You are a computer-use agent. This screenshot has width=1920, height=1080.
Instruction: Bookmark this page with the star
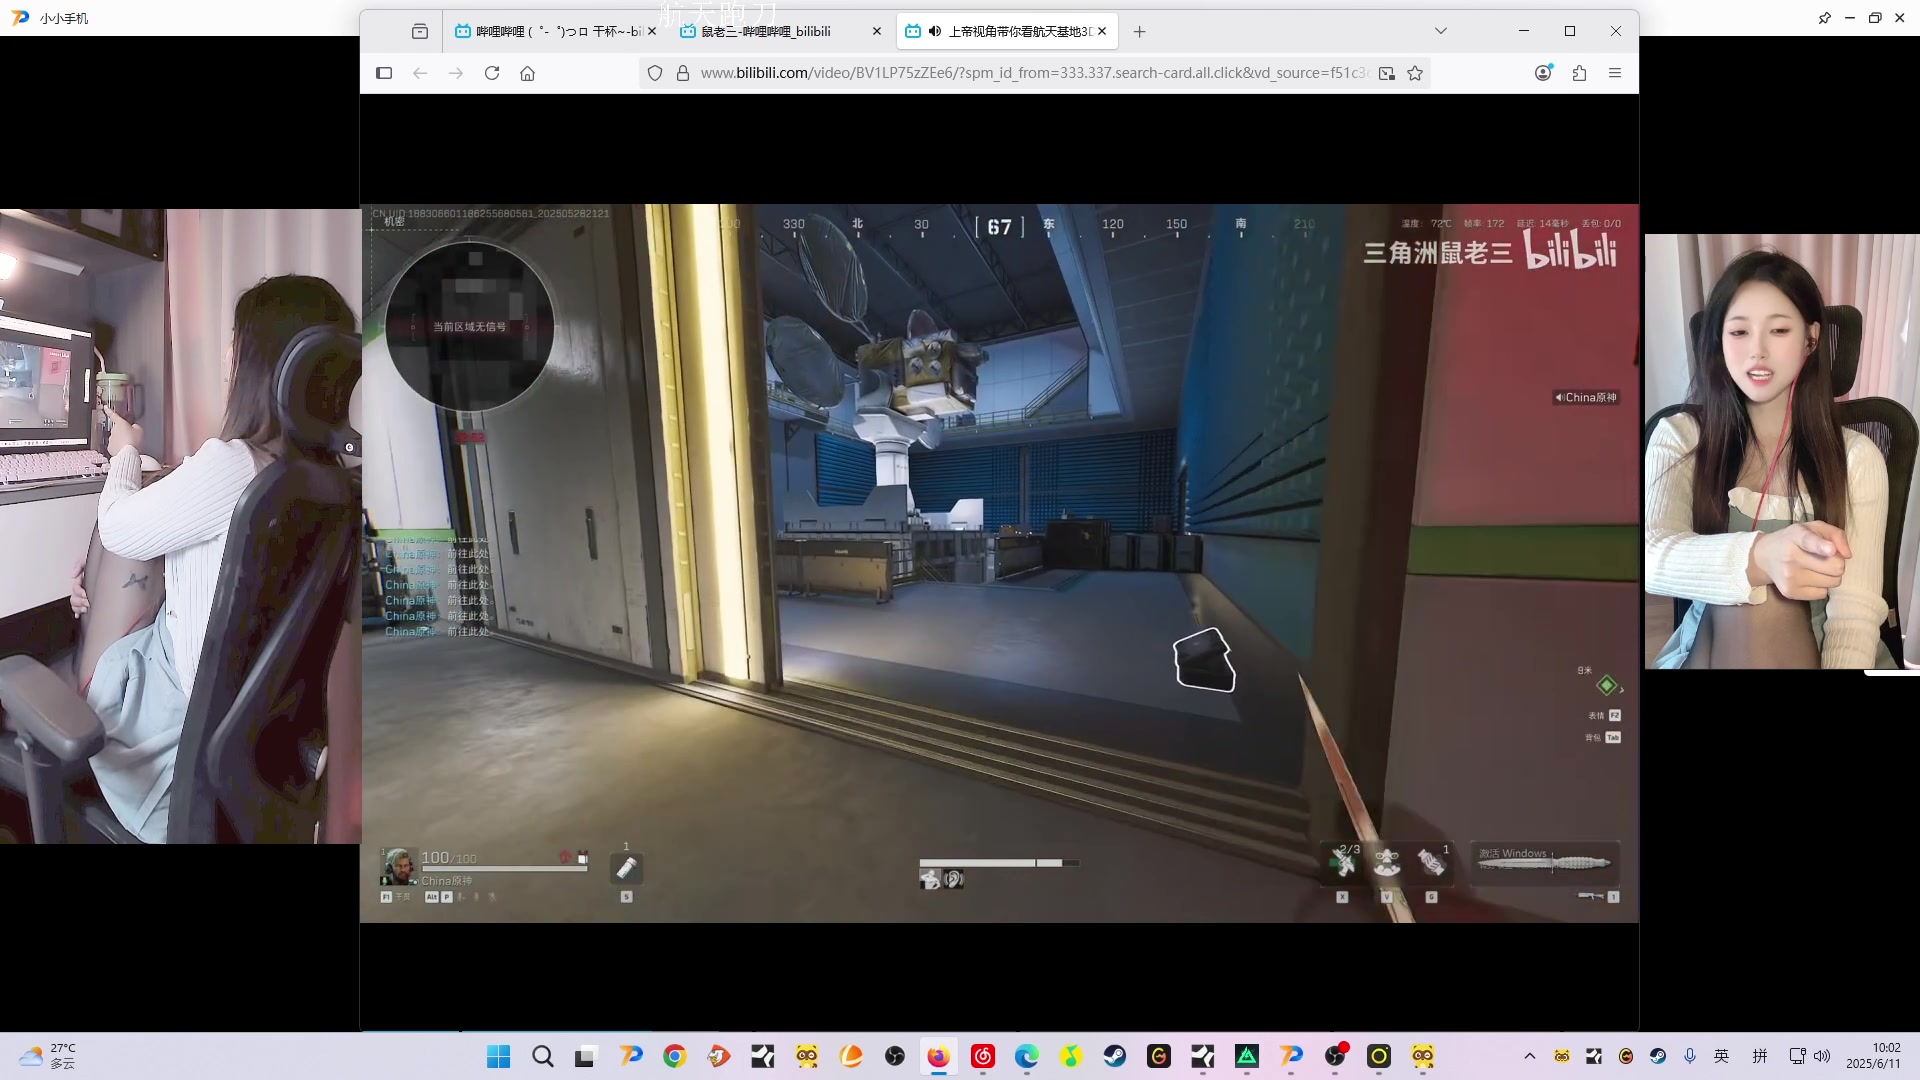pos(1415,73)
